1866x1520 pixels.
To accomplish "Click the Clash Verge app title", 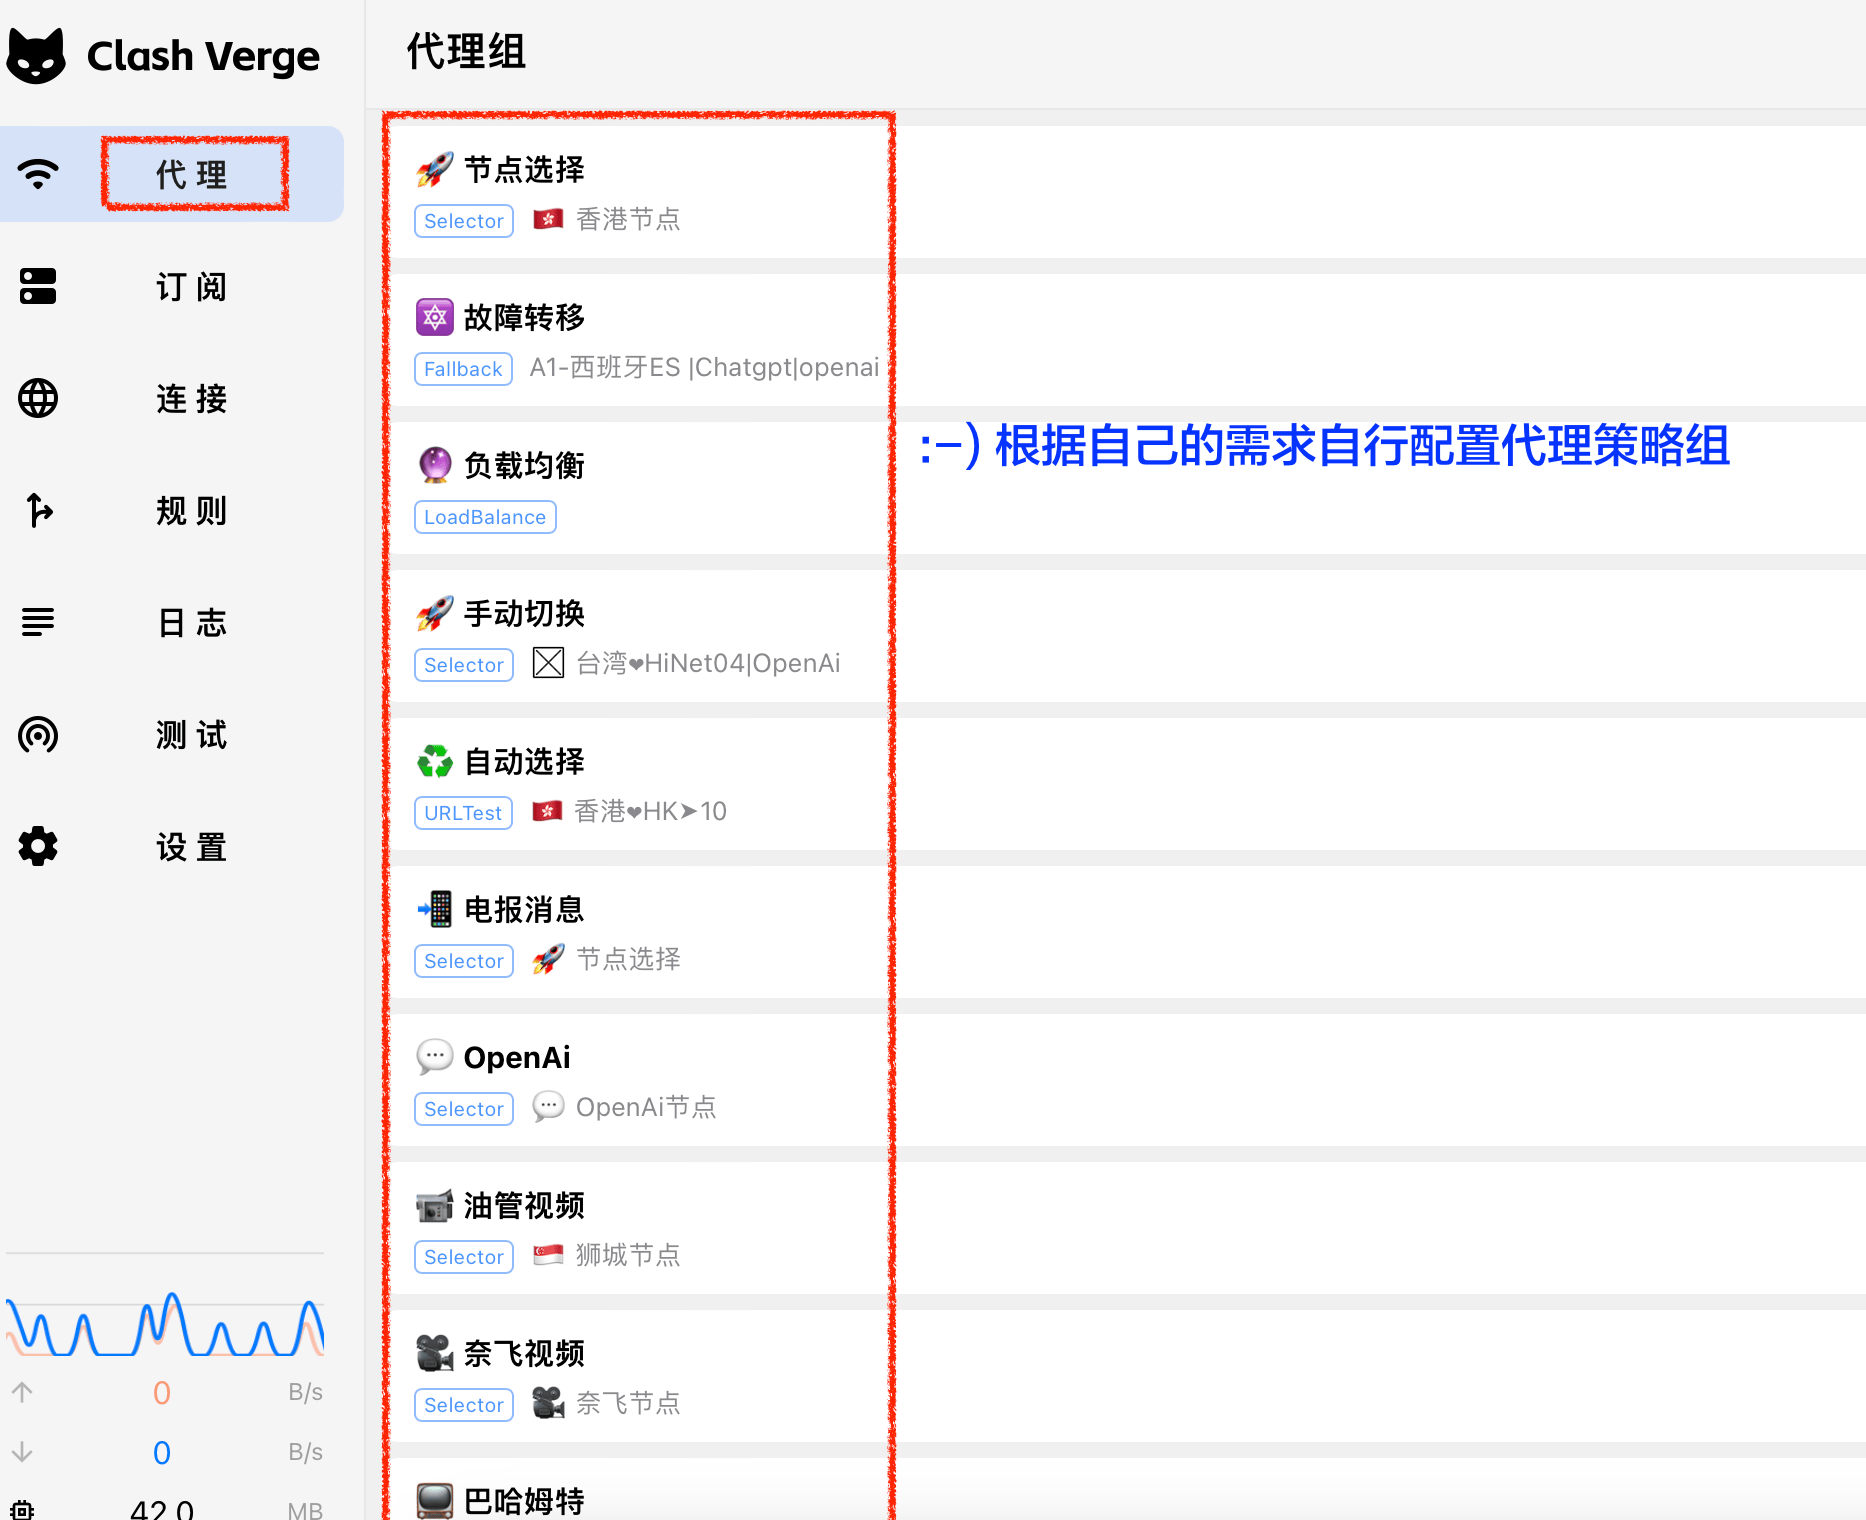I will coord(203,56).
